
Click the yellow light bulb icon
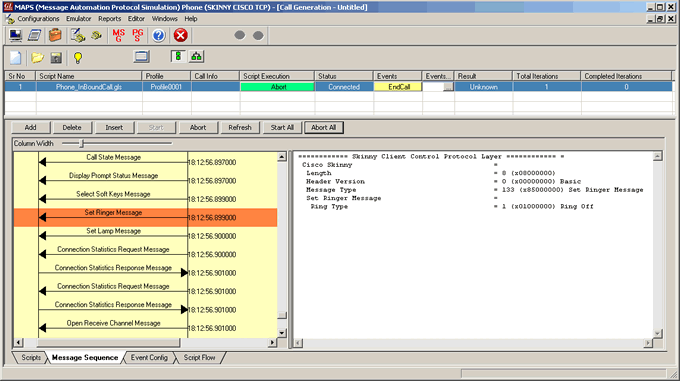[78, 58]
